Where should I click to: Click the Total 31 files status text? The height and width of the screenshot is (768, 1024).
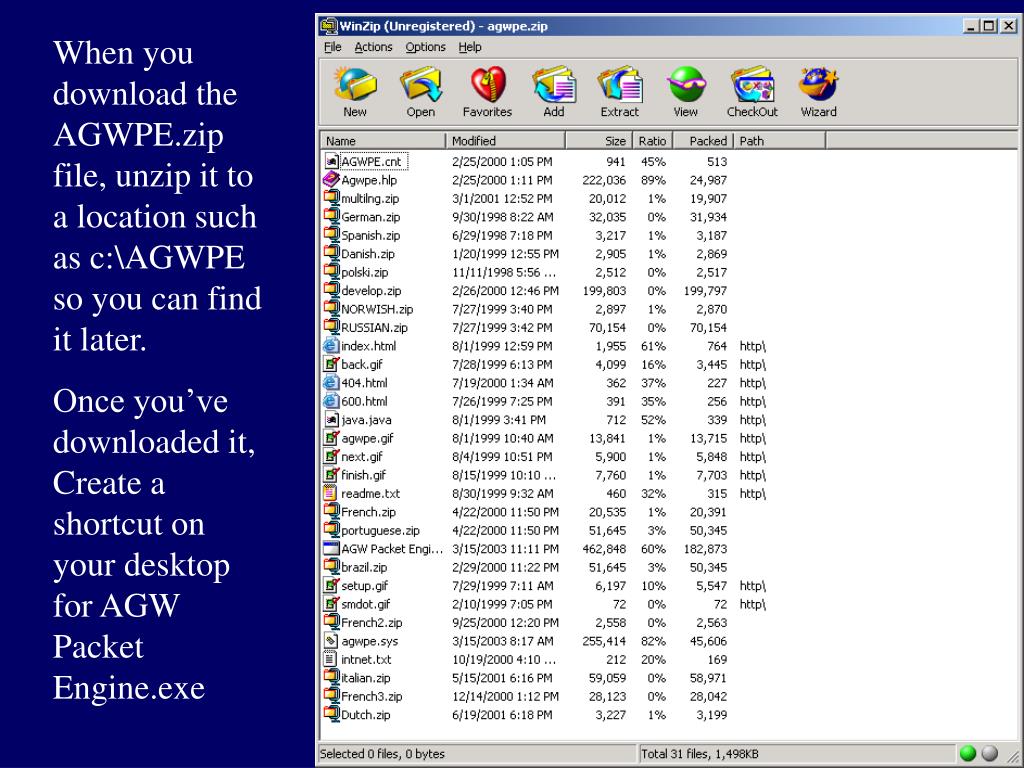(699, 754)
